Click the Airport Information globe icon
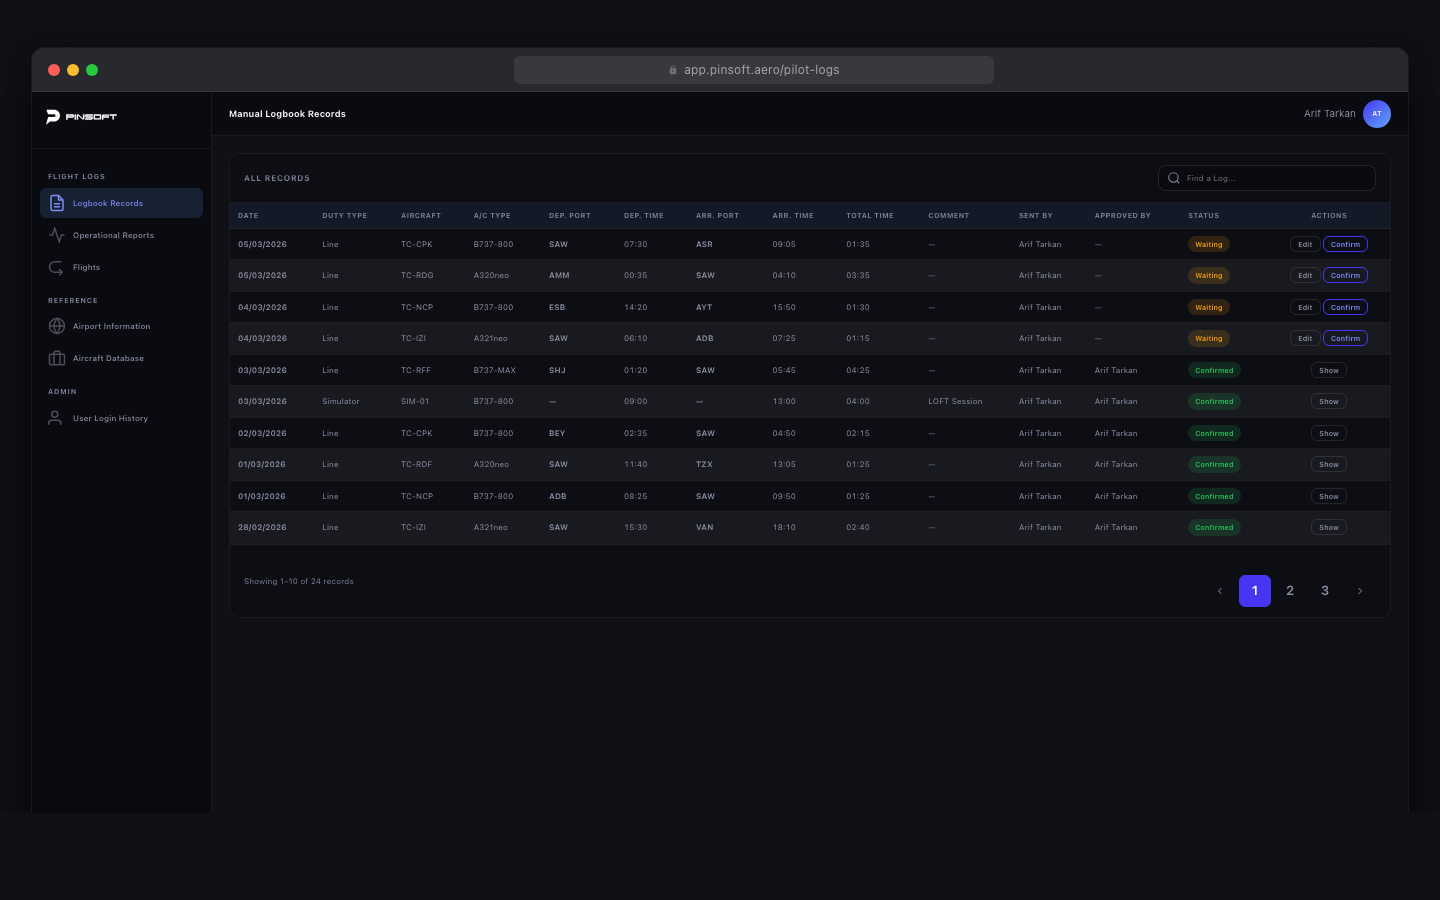 57,326
